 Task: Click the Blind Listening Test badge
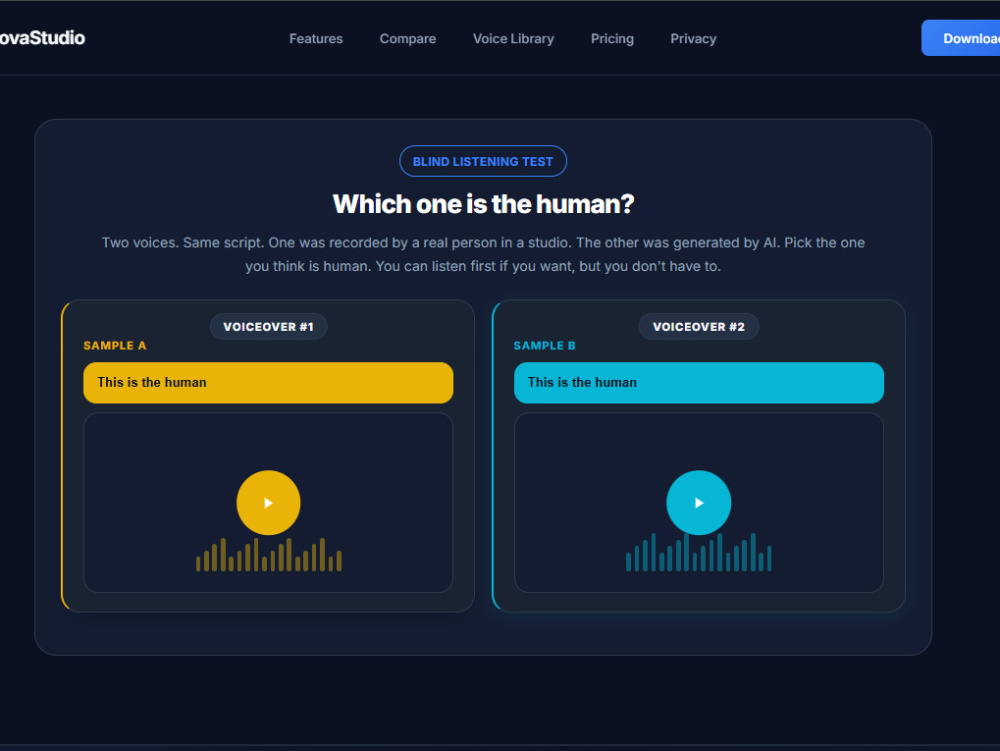pos(483,161)
